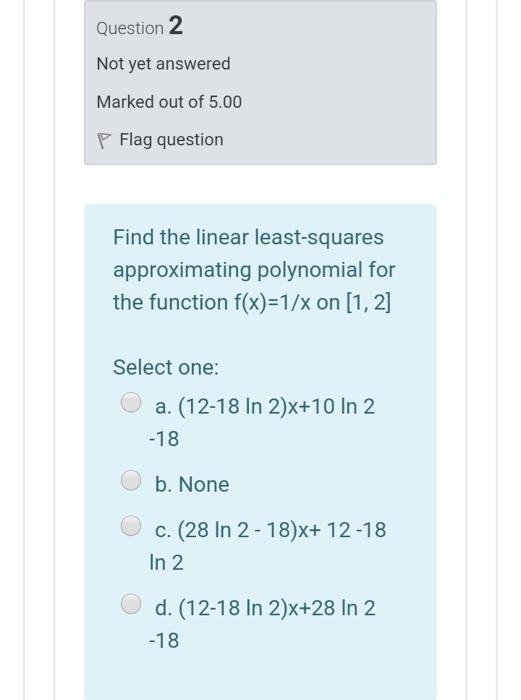Click the large number 2 in the question header
Screen dimensions: 521x700
(x=175, y=25)
